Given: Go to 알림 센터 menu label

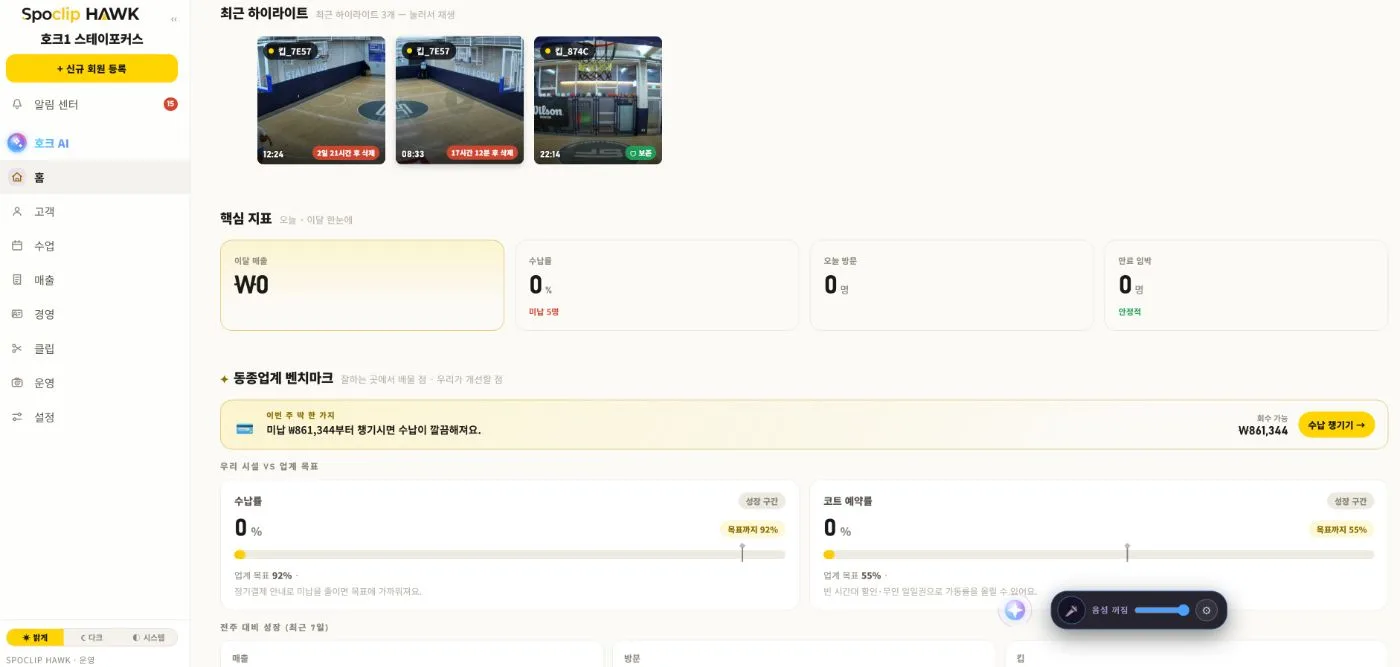Looking at the screenshot, I should tap(56, 104).
